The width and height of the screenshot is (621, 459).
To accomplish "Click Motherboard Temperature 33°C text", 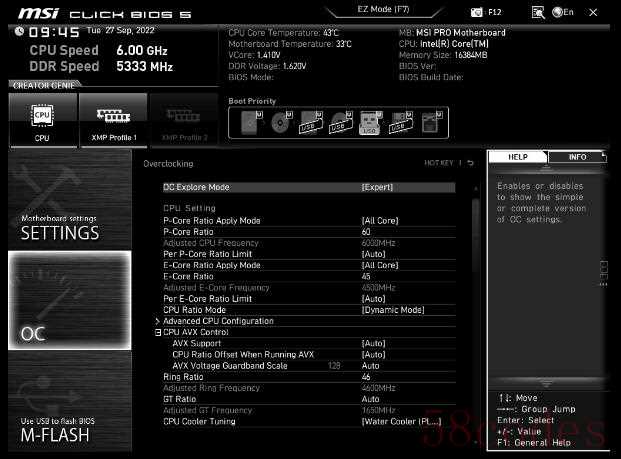I will (290, 44).
